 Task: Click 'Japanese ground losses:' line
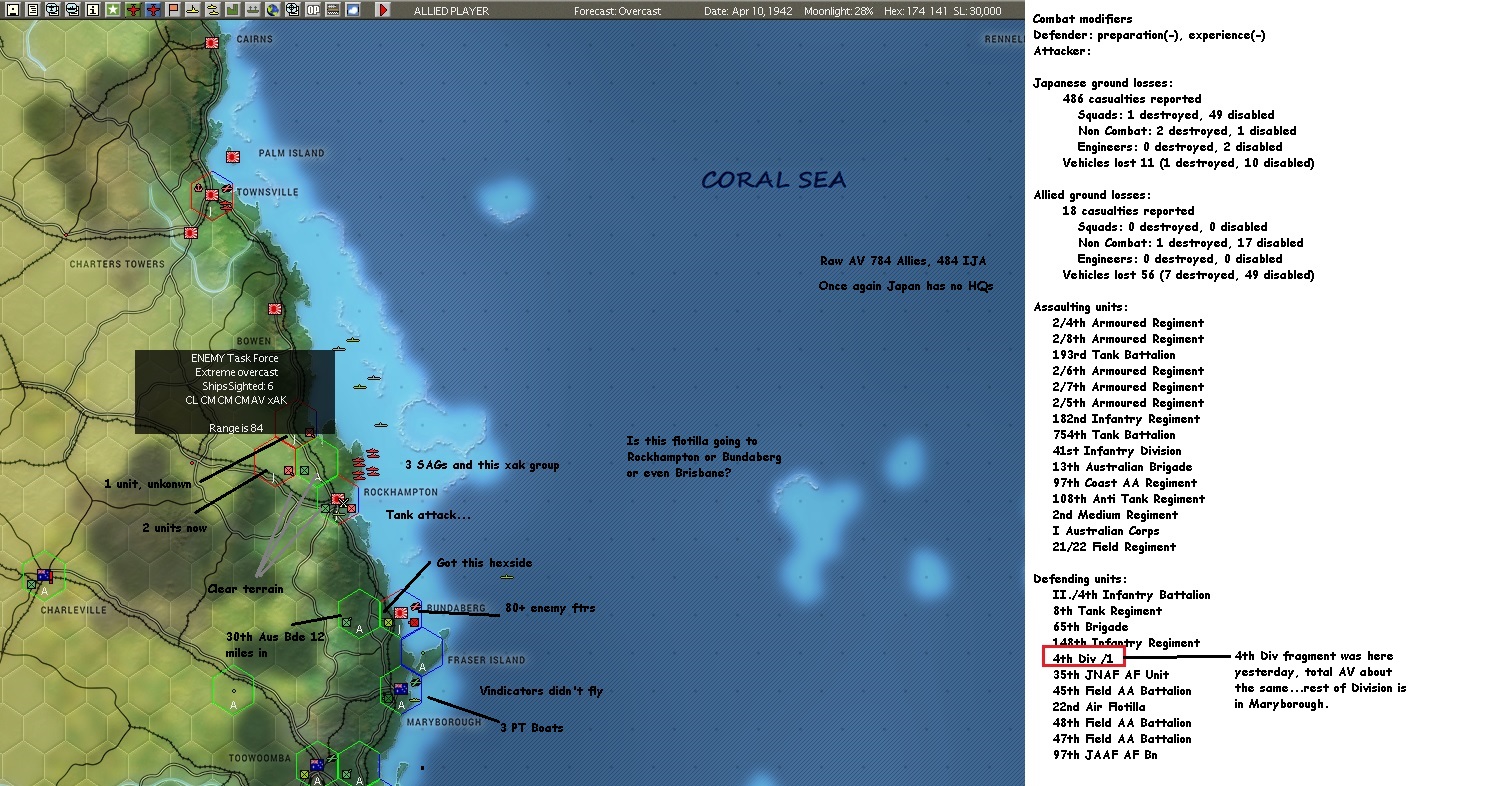point(1103,83)
